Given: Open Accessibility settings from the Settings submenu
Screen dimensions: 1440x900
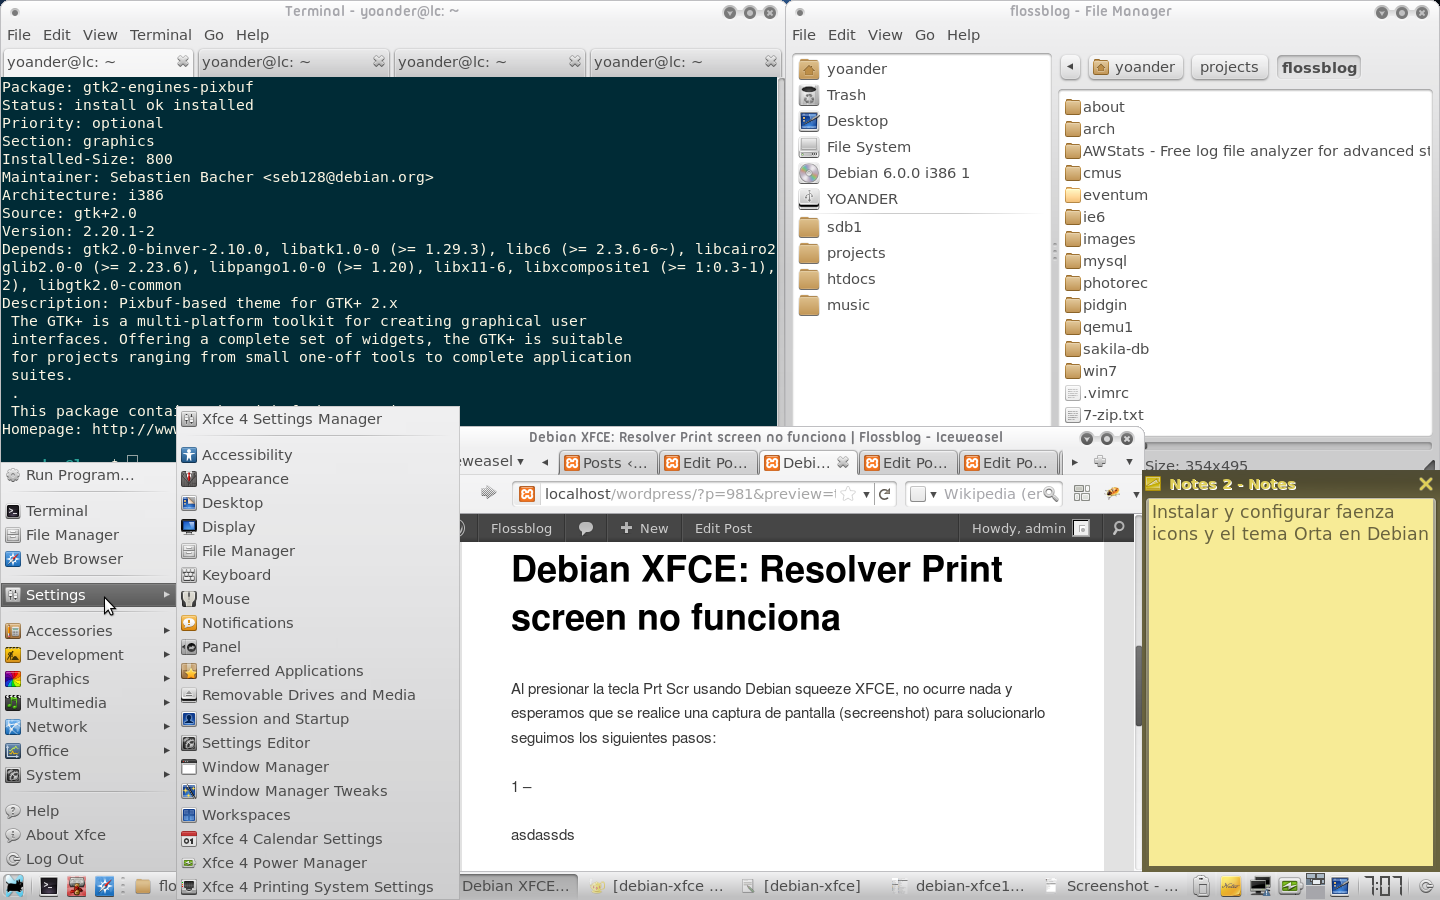Looking at the screenshot, I should (x=318, y=455).
